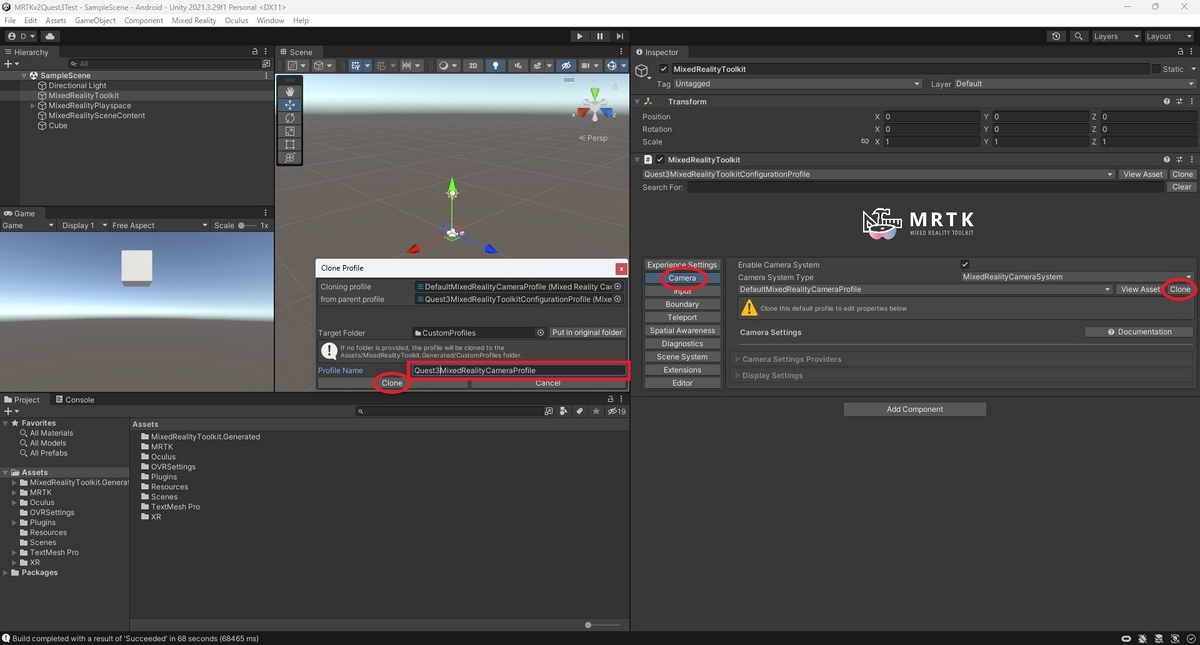Toggle MixedRealityToolkit component enabled checkbox

660,159
